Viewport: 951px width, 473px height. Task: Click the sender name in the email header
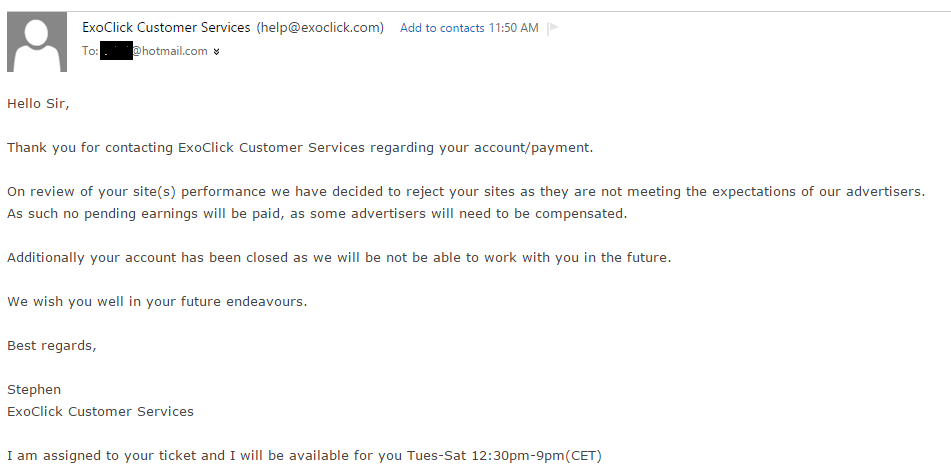click(166, 28)
